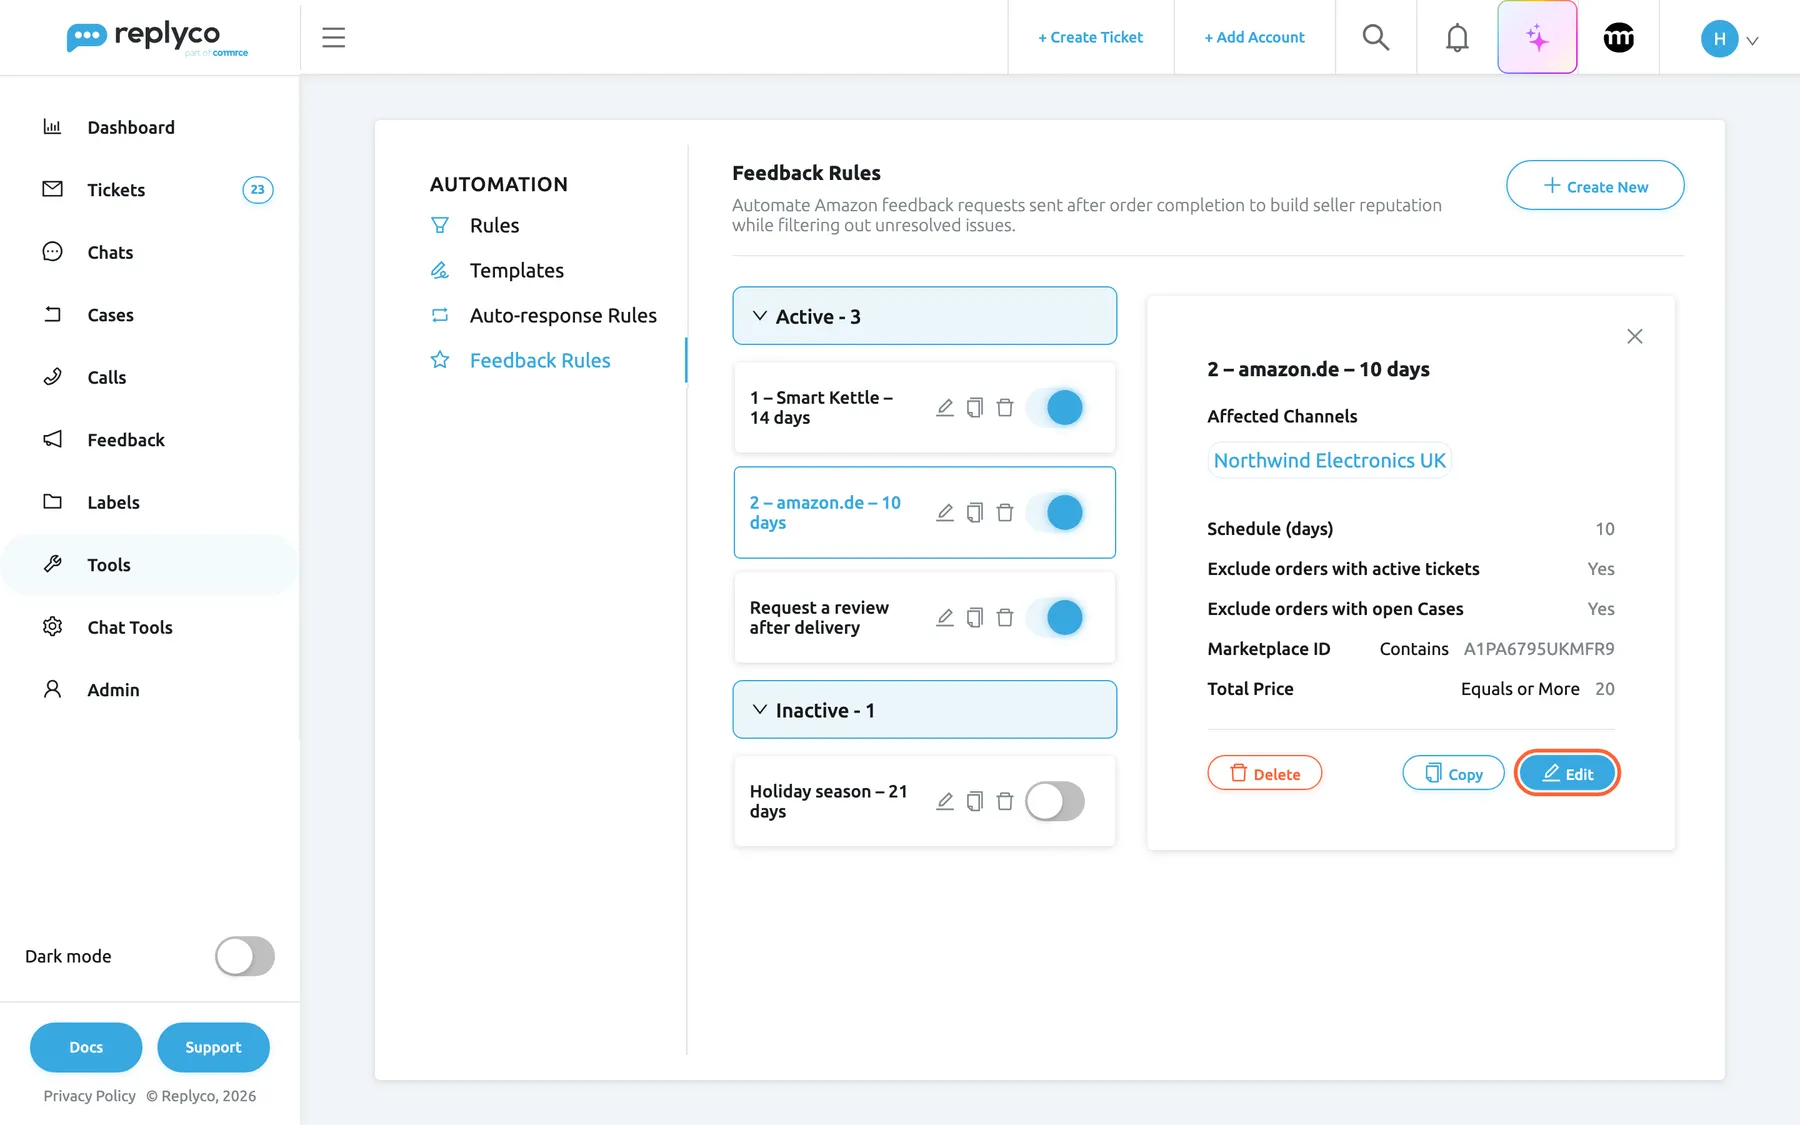1800x1125 pixels.
Task: Select Feedback Rules menu item
Action: pos(540,360)
